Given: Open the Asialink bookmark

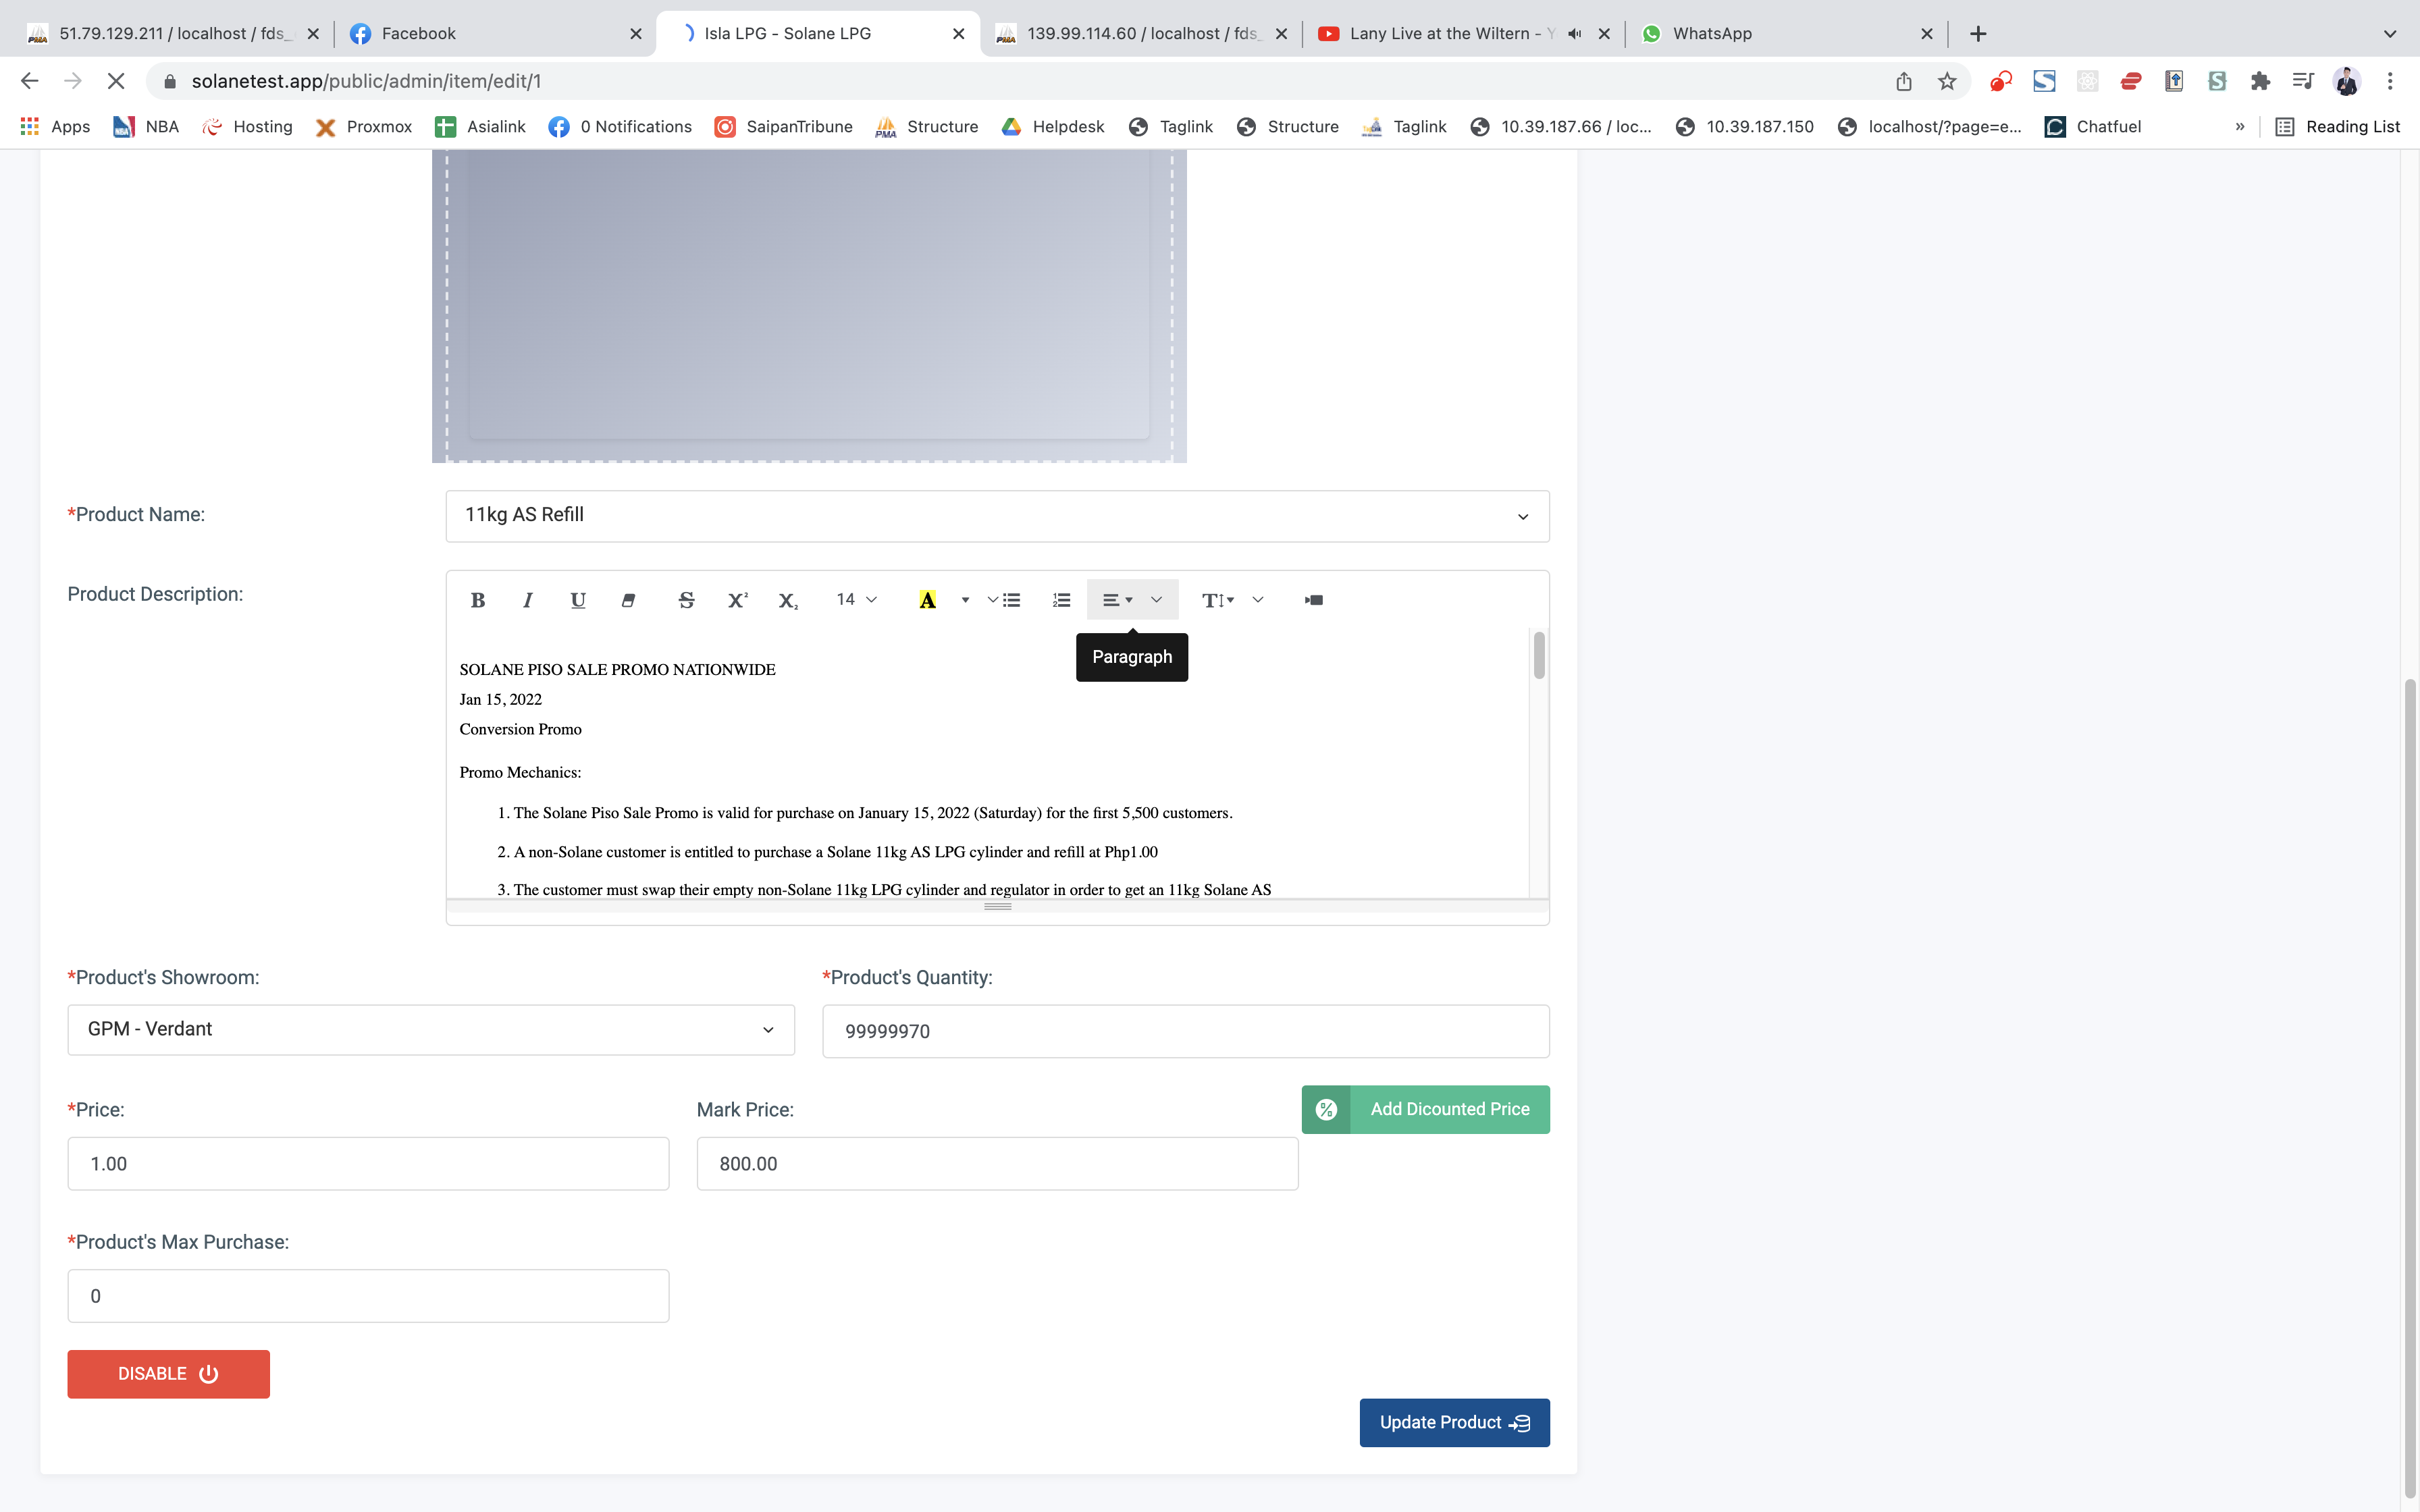Looking at the screenshot, I should coord(480,127).
